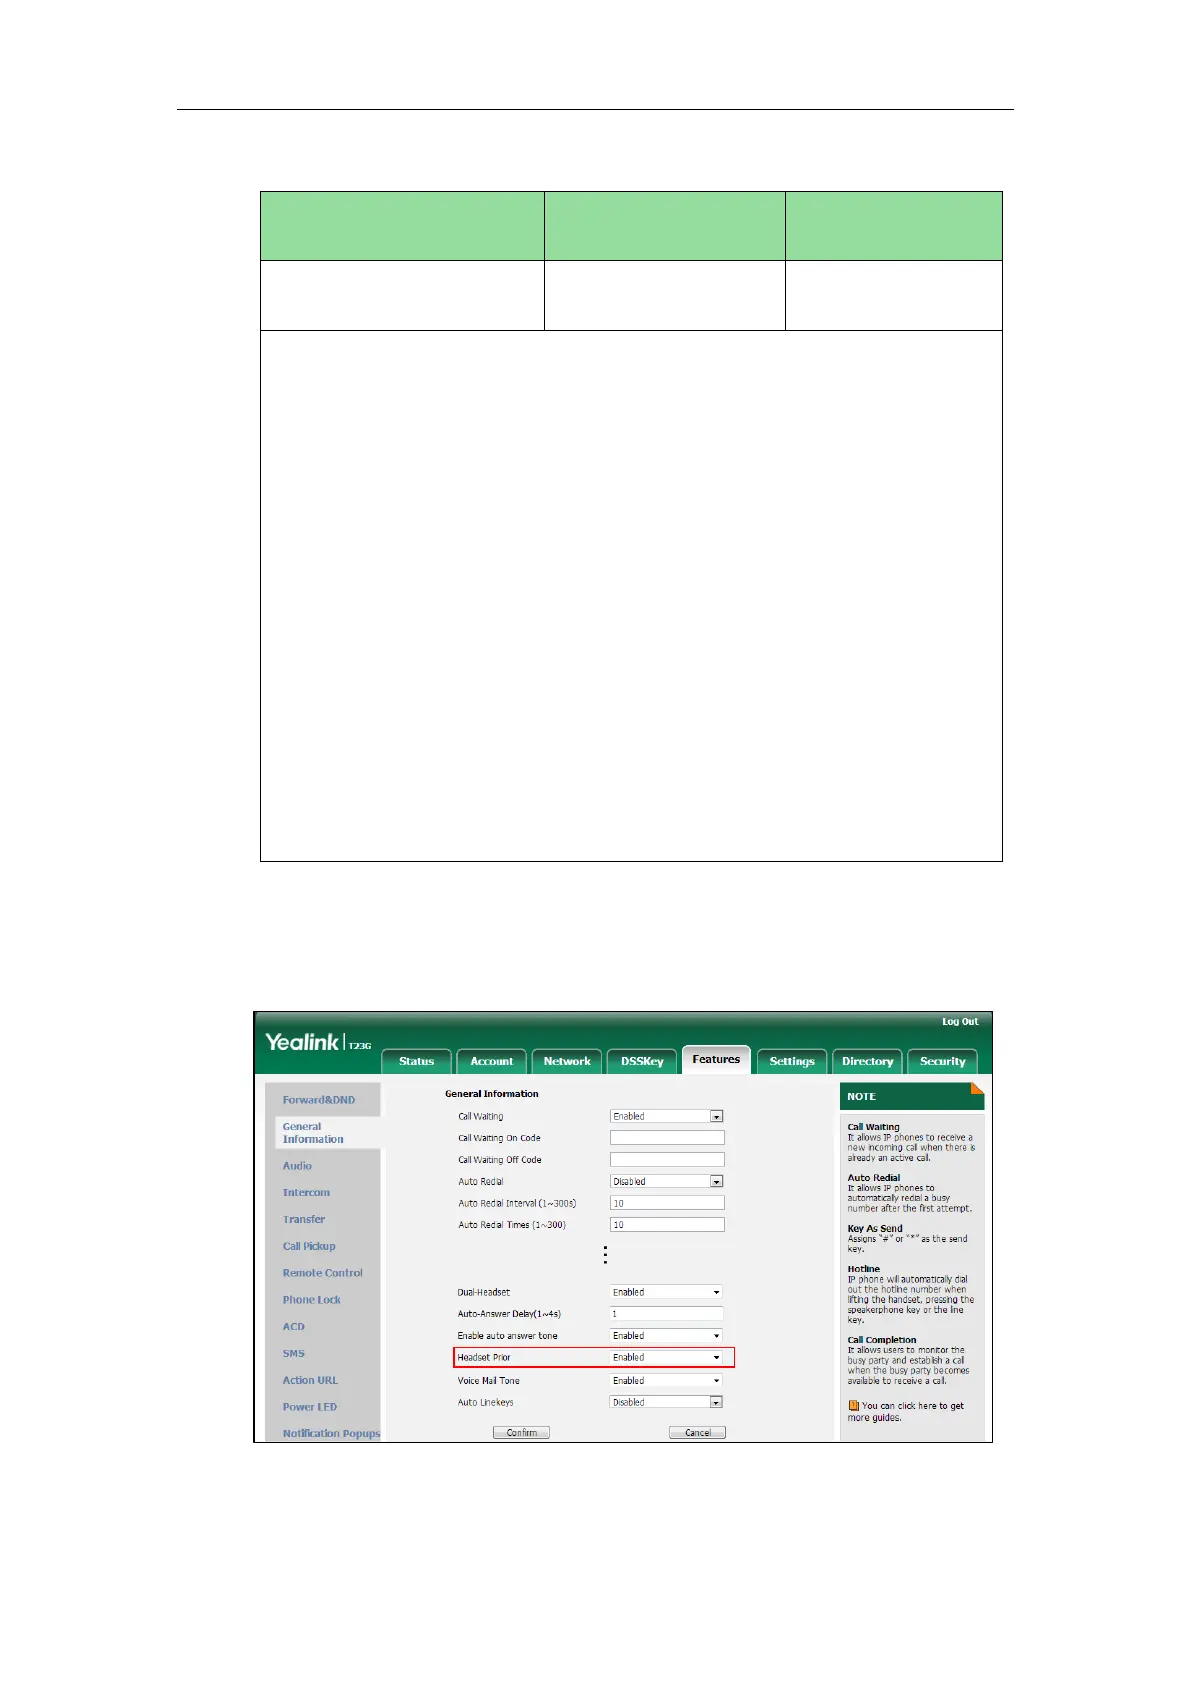The image size is (1191, 1684).
Task: Click the Confirm button
Action: [x=521, y=1433]
